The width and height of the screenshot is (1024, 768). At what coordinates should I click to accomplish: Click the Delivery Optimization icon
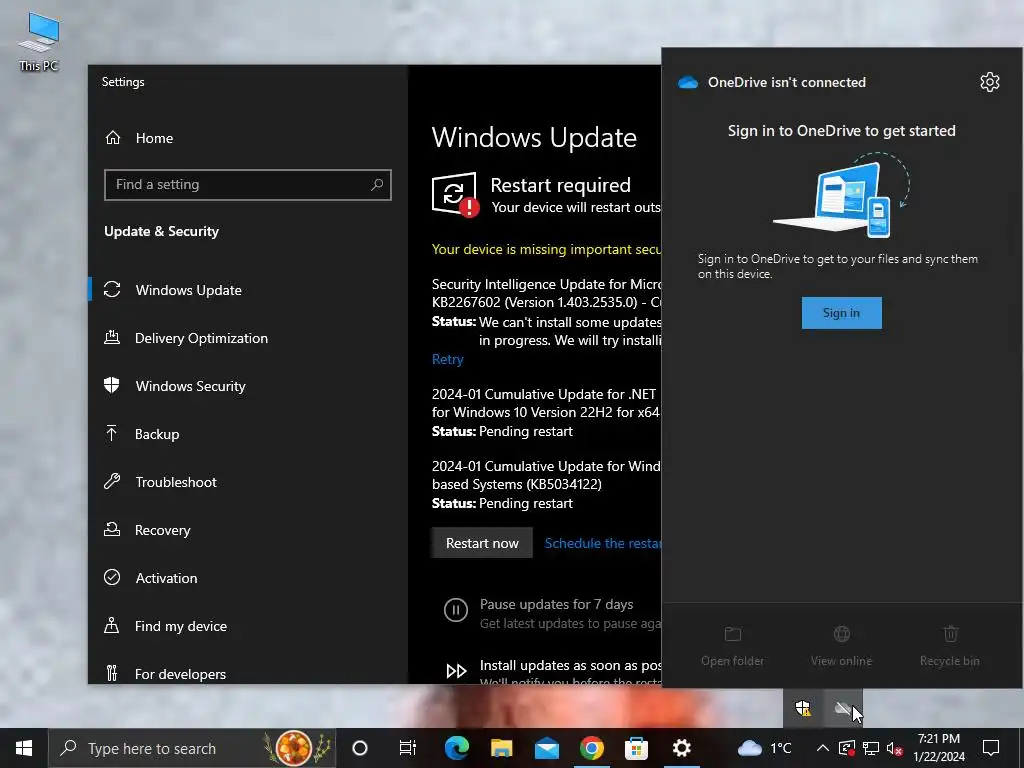coord(112,337)
